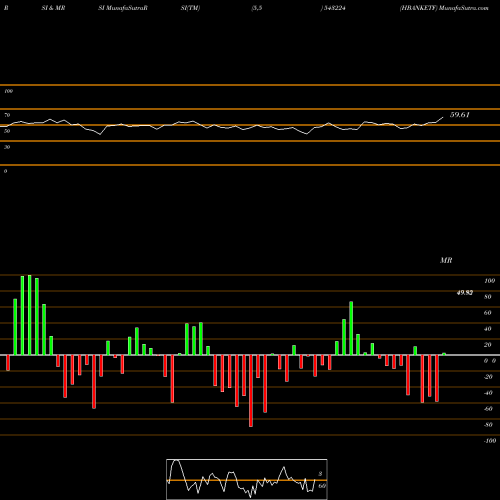Click the RSI axis label 70
The height and width of the screenshot is (500, 500).
[x=7, y=115]
